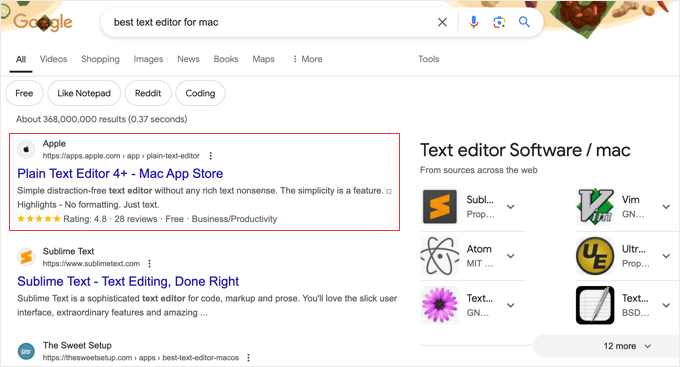The image size is (680, 367).
Task: Select the purple flower Text app icon
Action: [x=440, y=305]
